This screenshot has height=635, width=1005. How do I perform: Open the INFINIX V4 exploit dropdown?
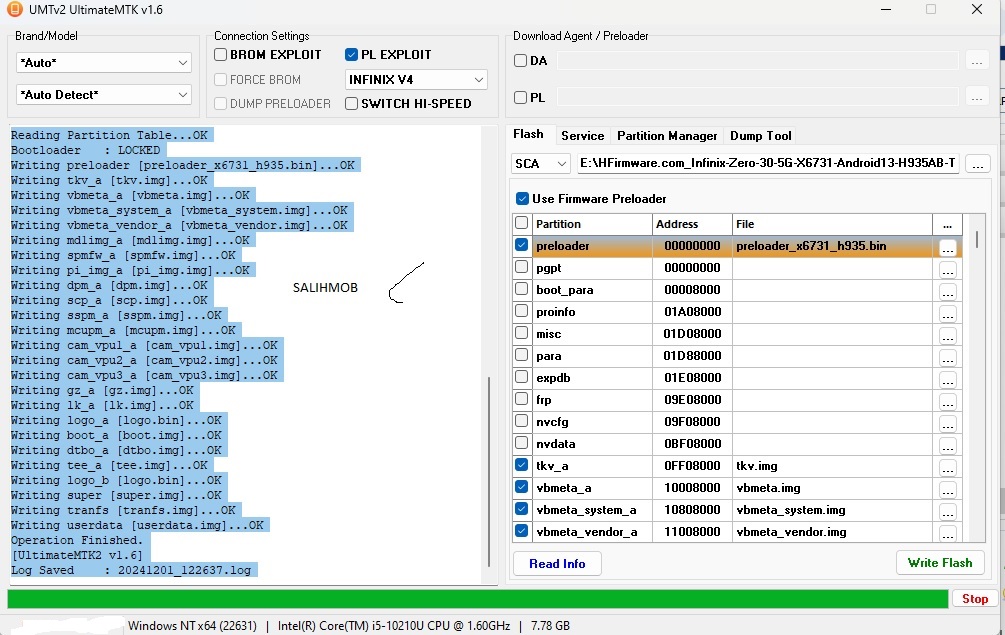tap(416, 79)
